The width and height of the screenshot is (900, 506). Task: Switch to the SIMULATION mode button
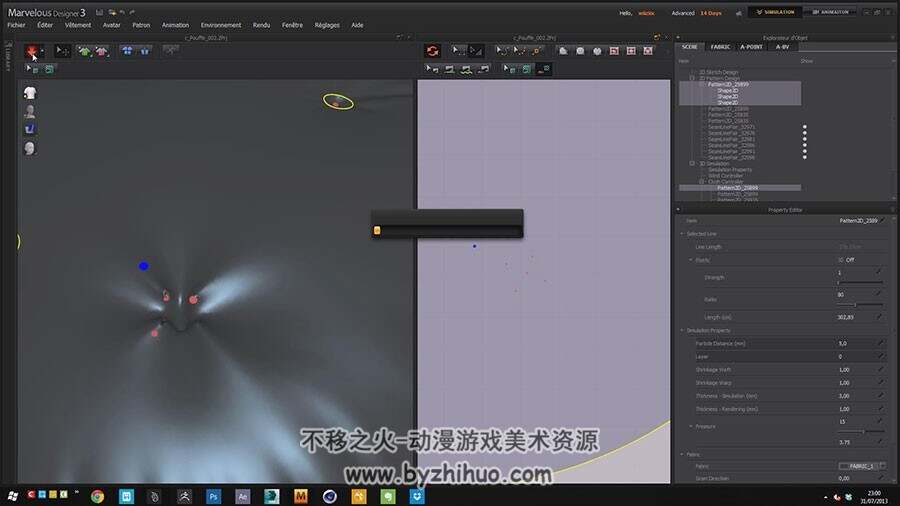click(775, 12)
